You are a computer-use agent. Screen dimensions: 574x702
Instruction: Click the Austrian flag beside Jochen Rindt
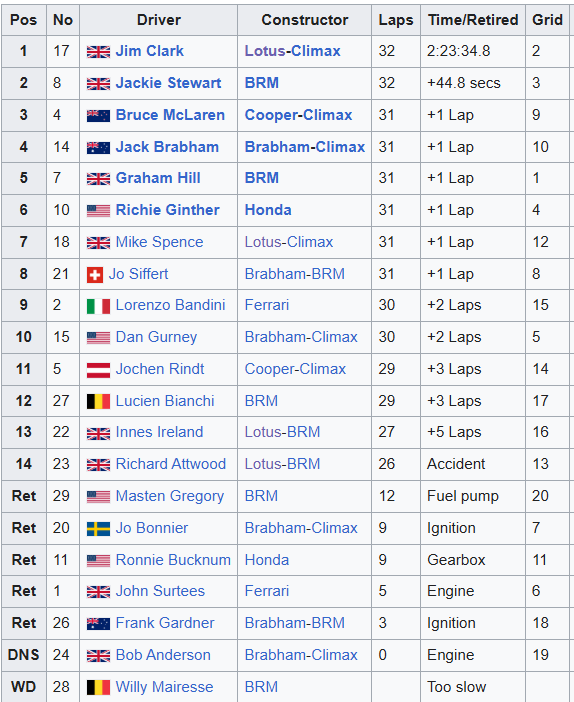98,370
